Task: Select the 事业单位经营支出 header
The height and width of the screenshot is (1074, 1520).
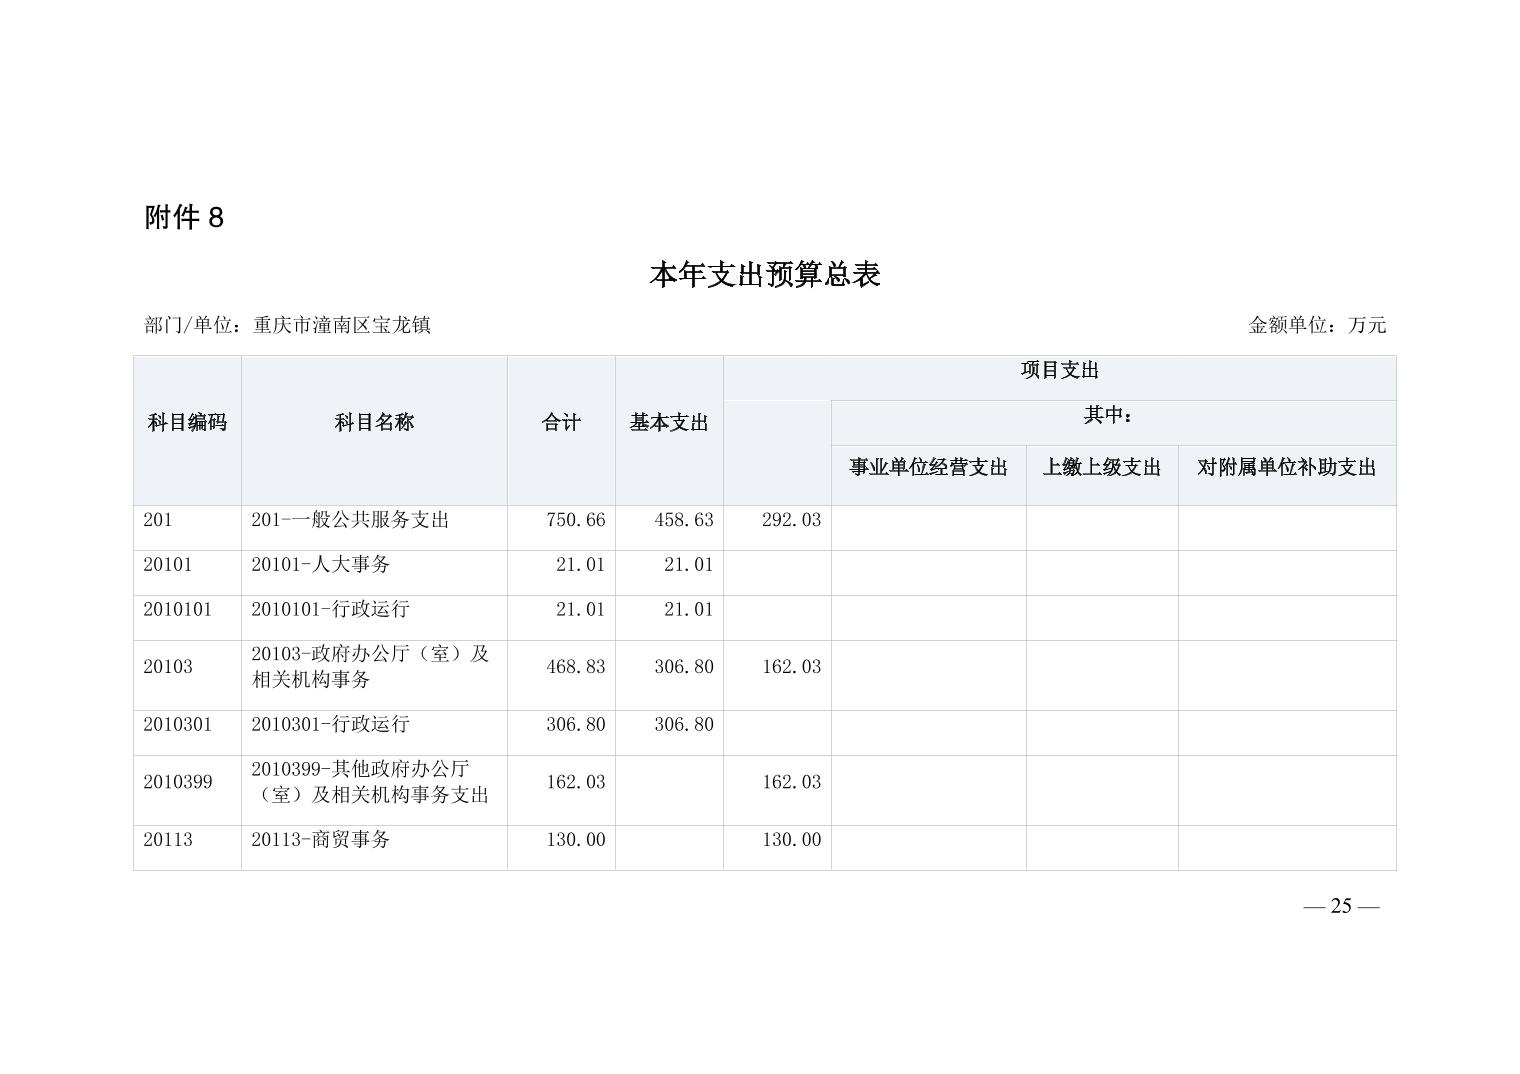Action: tap(928, 468)
